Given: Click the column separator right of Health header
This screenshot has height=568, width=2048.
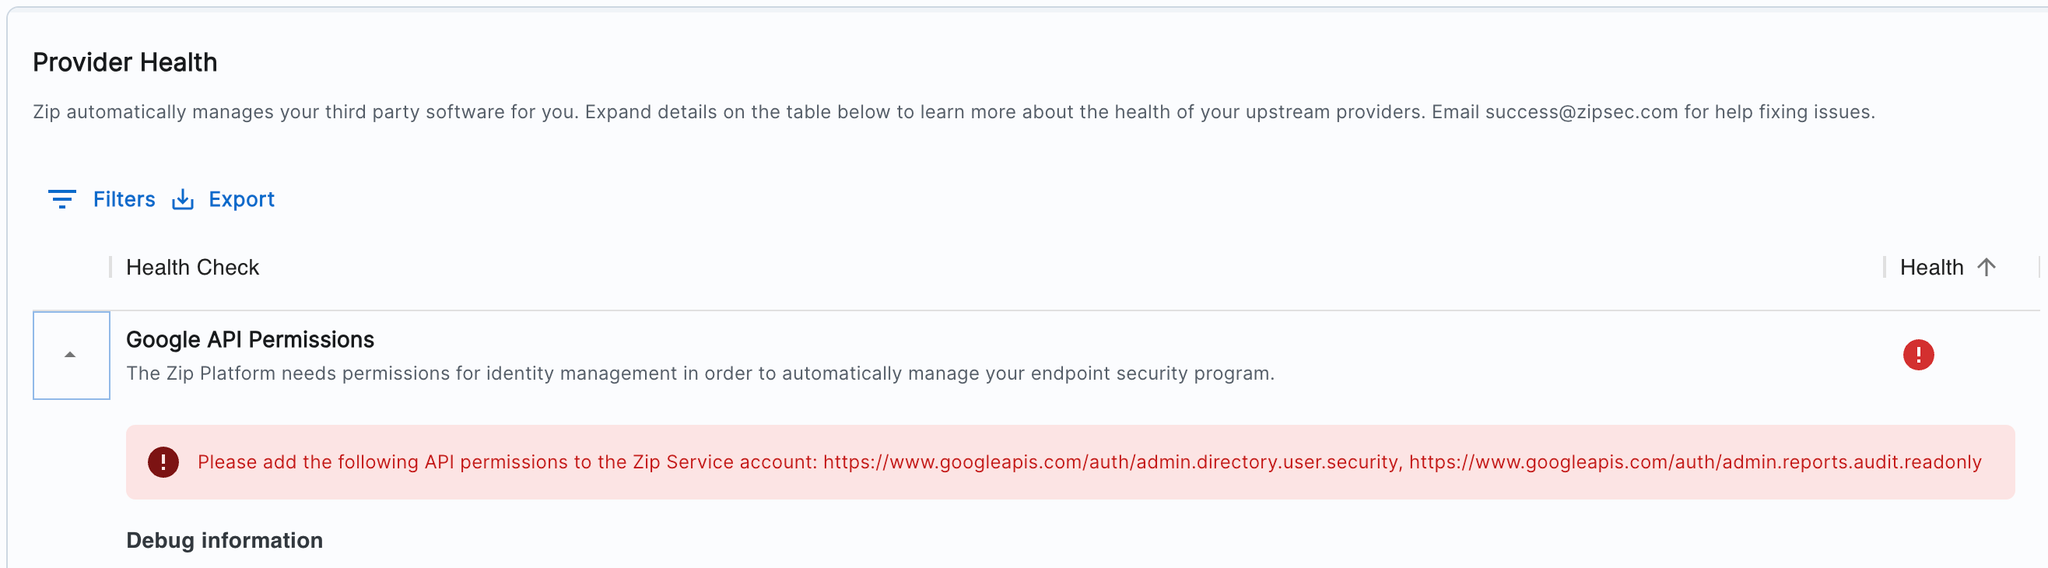Looking at the screenshot, I should (2039, 267).
